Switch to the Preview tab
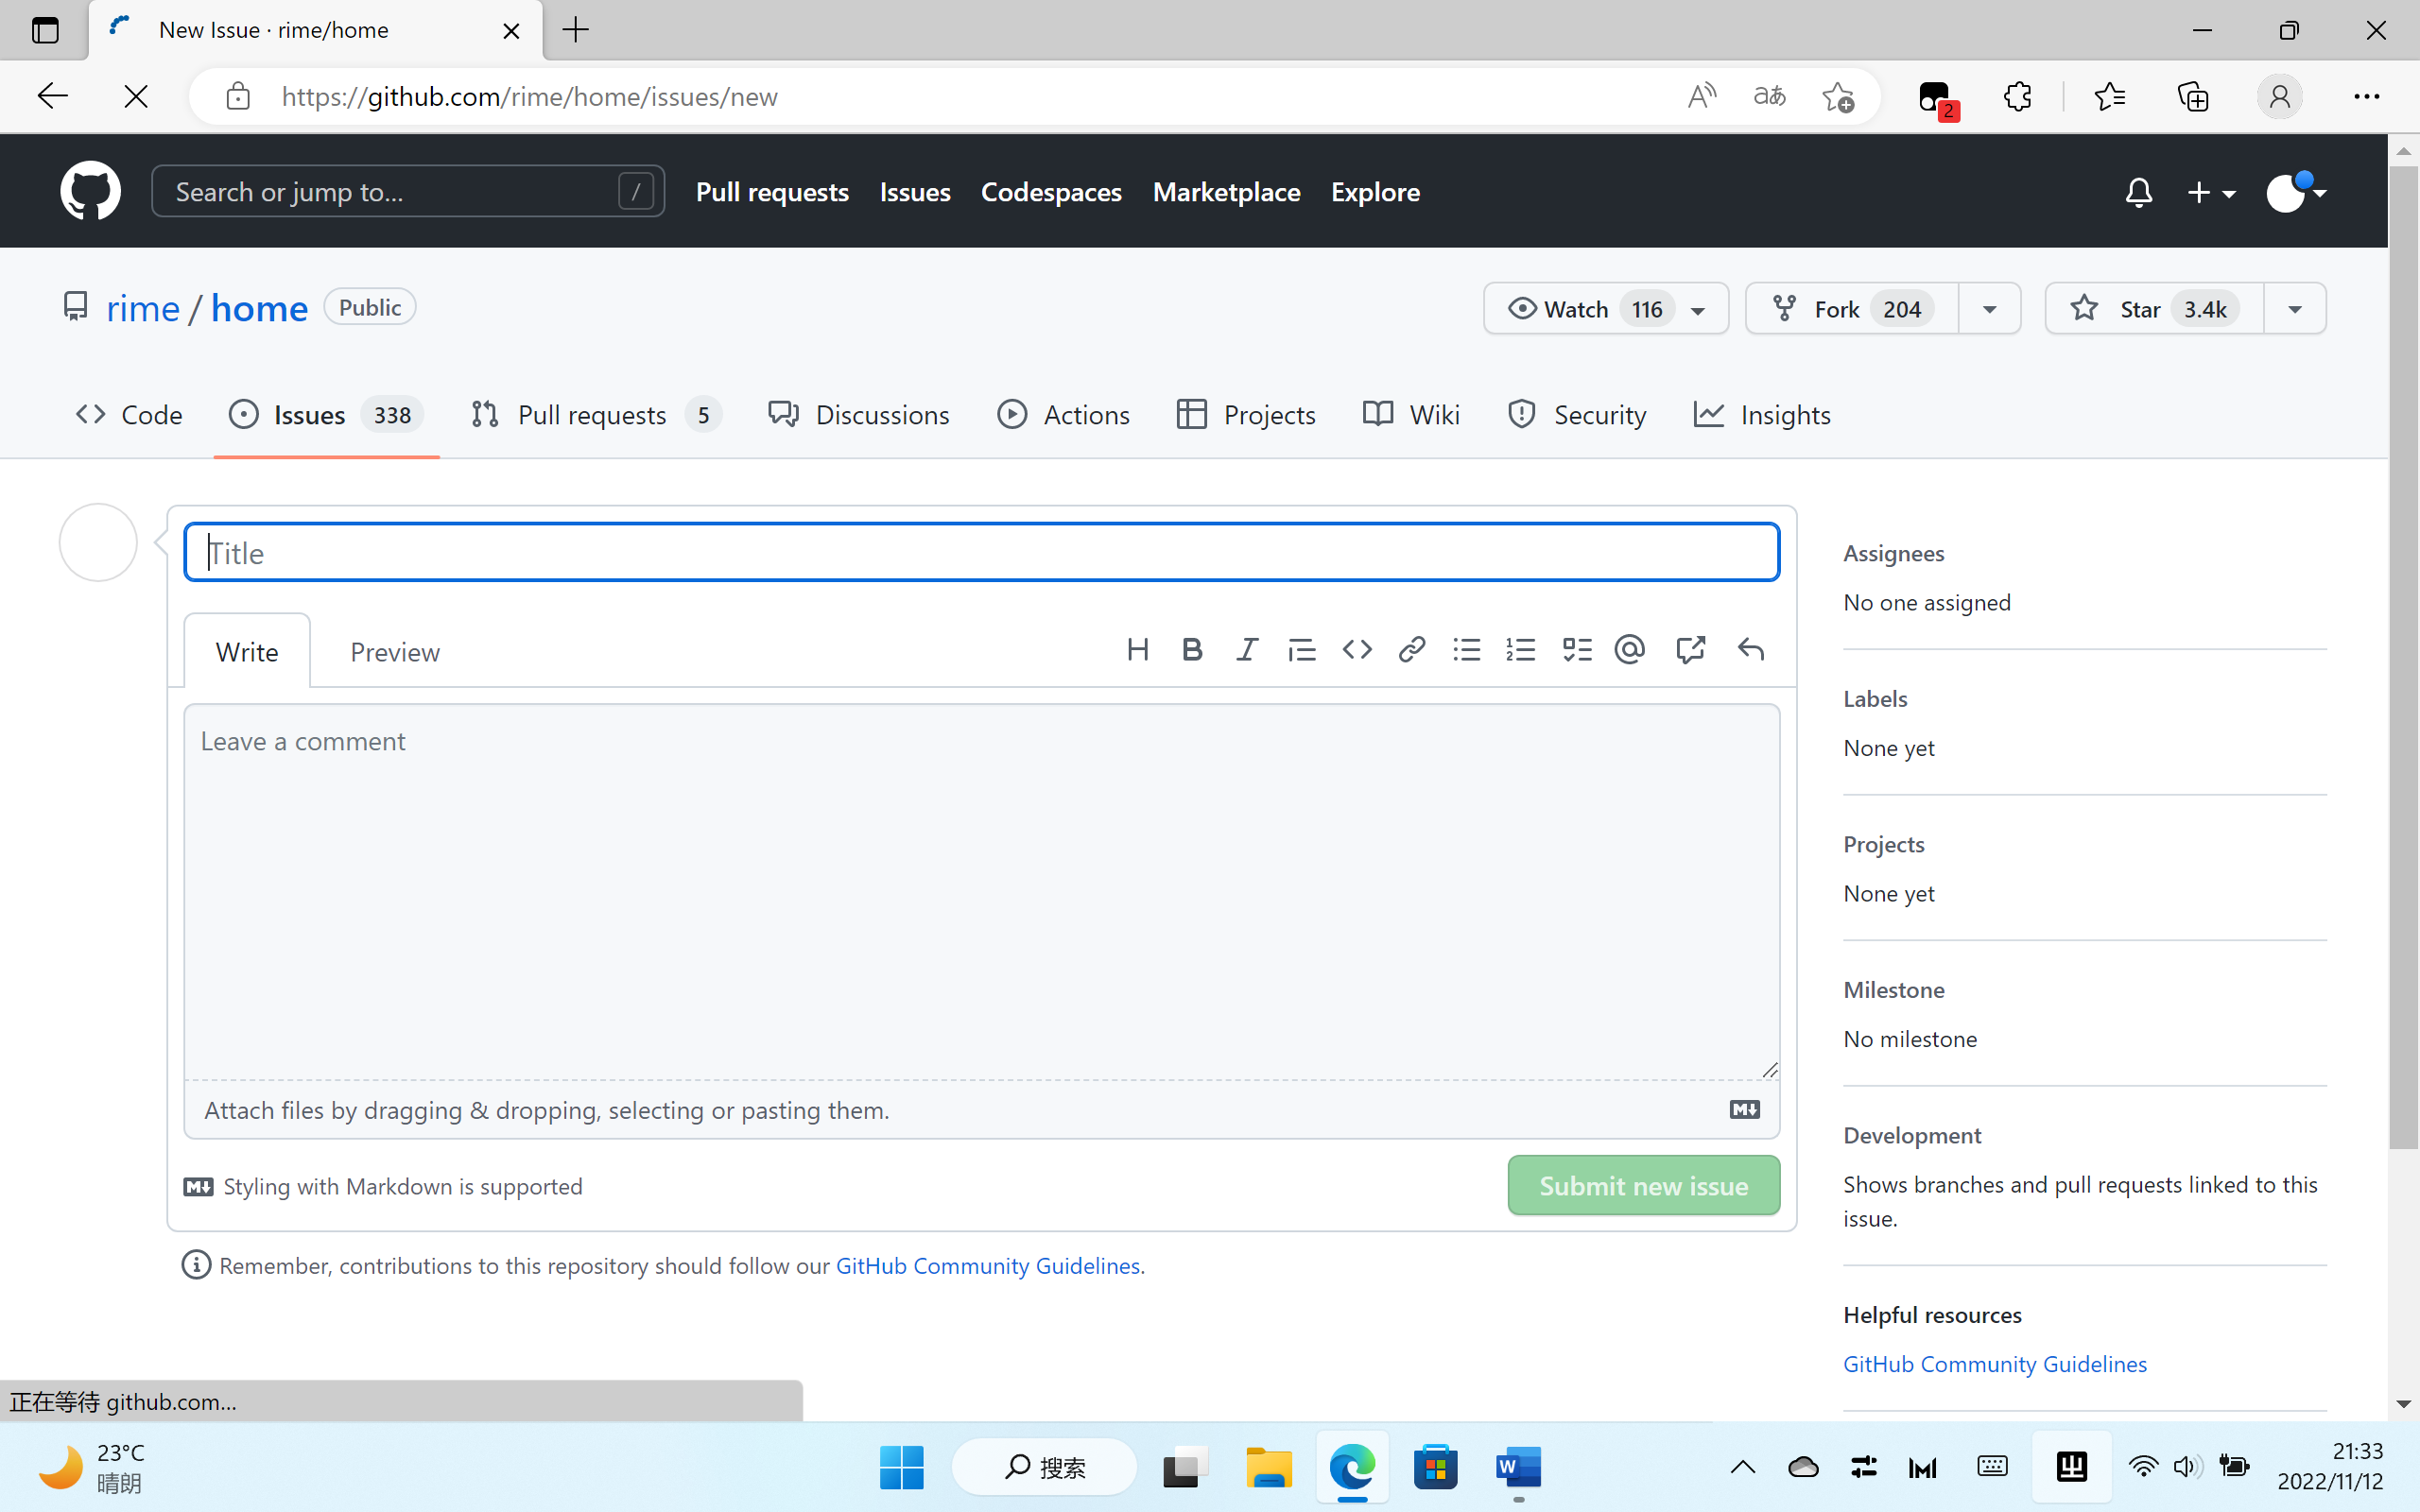This screenshot has width=2420, height=1512. point(394,652)
